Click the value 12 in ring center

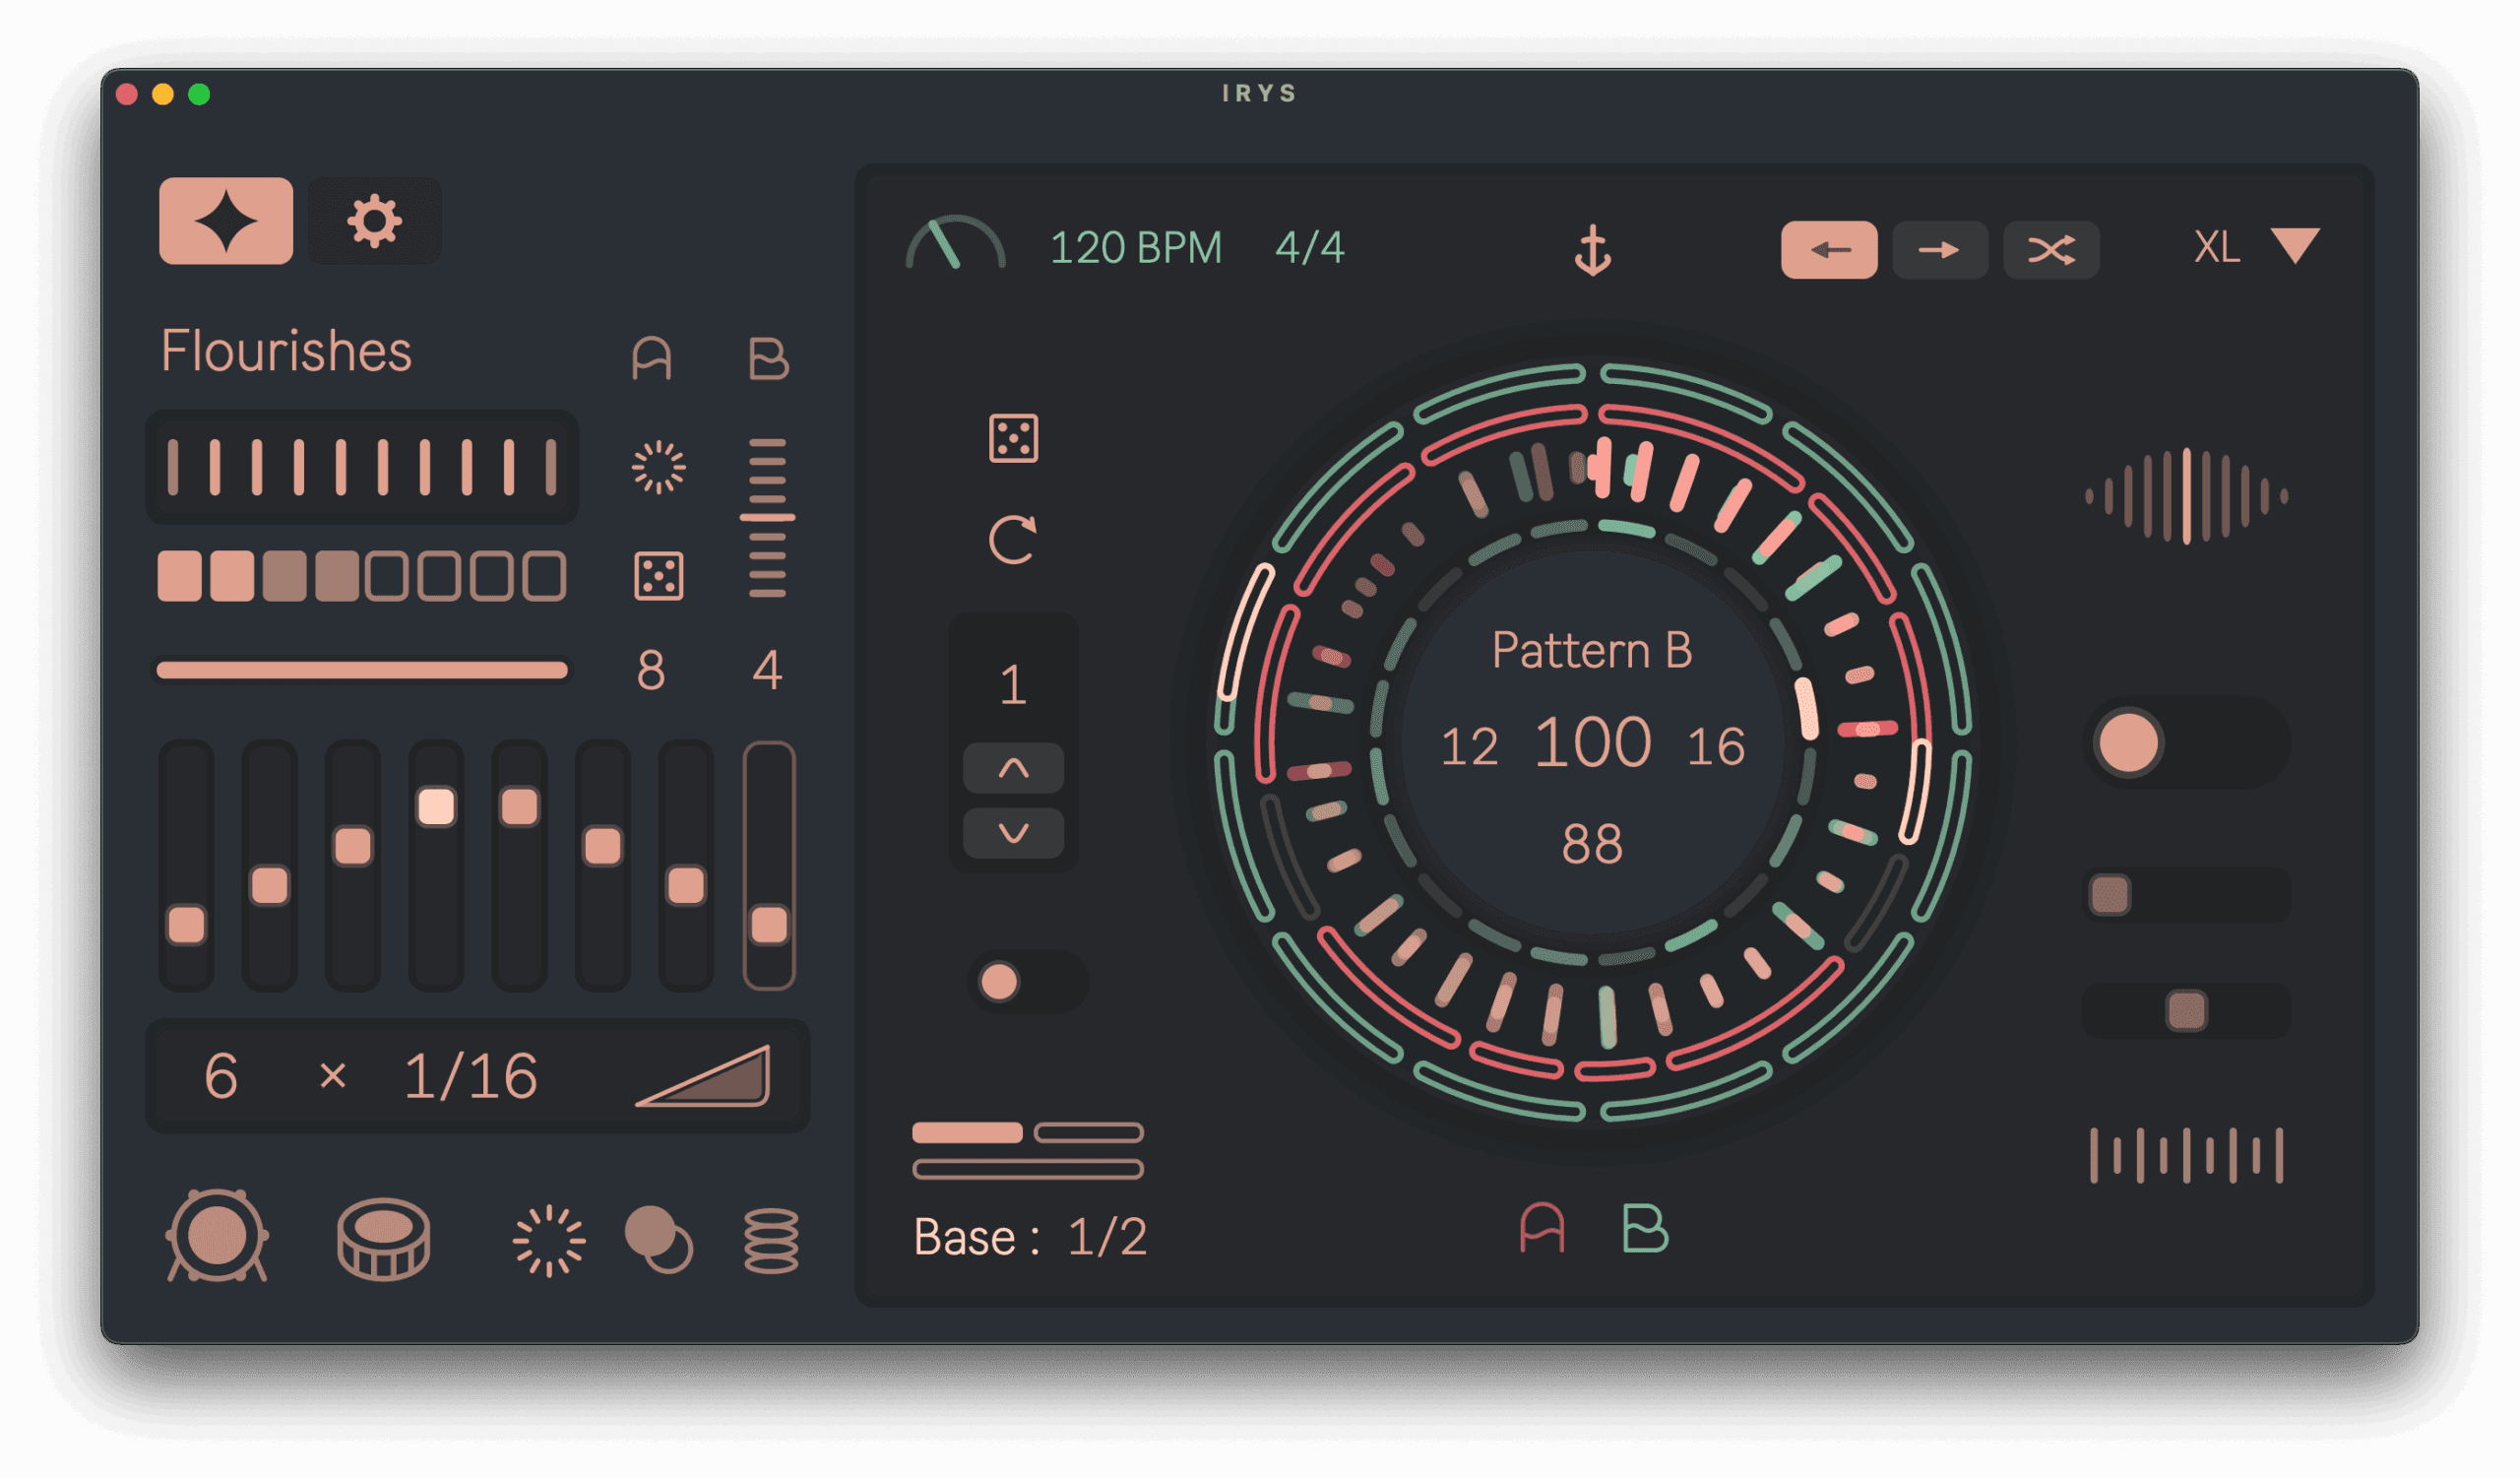point(1469,747)
